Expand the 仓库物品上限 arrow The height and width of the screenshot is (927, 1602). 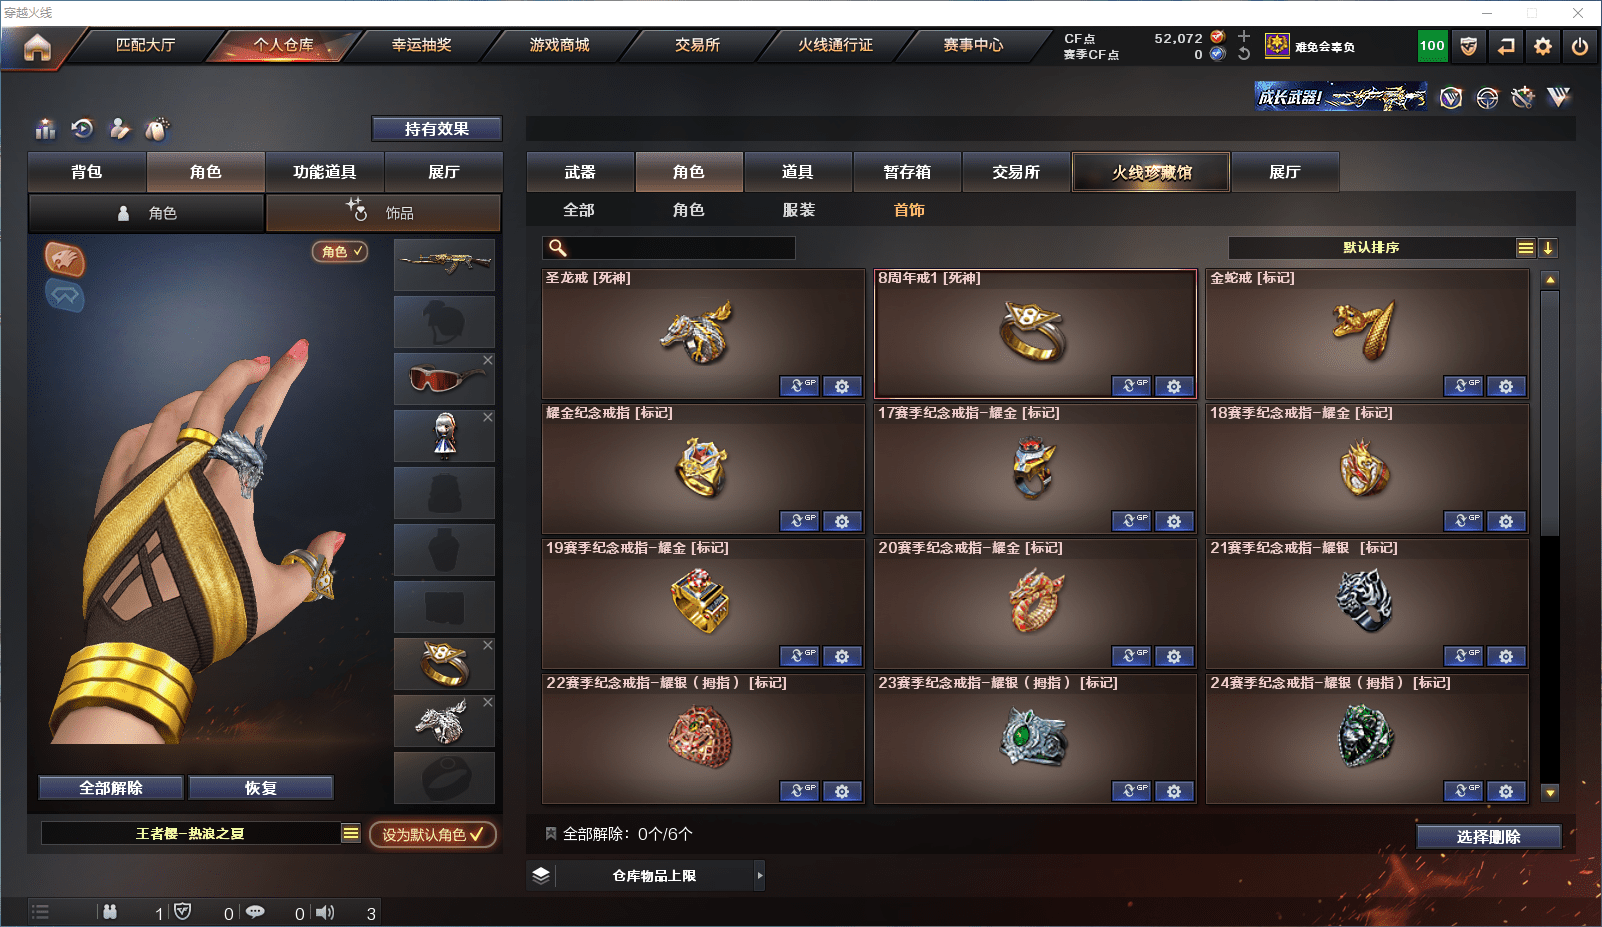point(760,875)
